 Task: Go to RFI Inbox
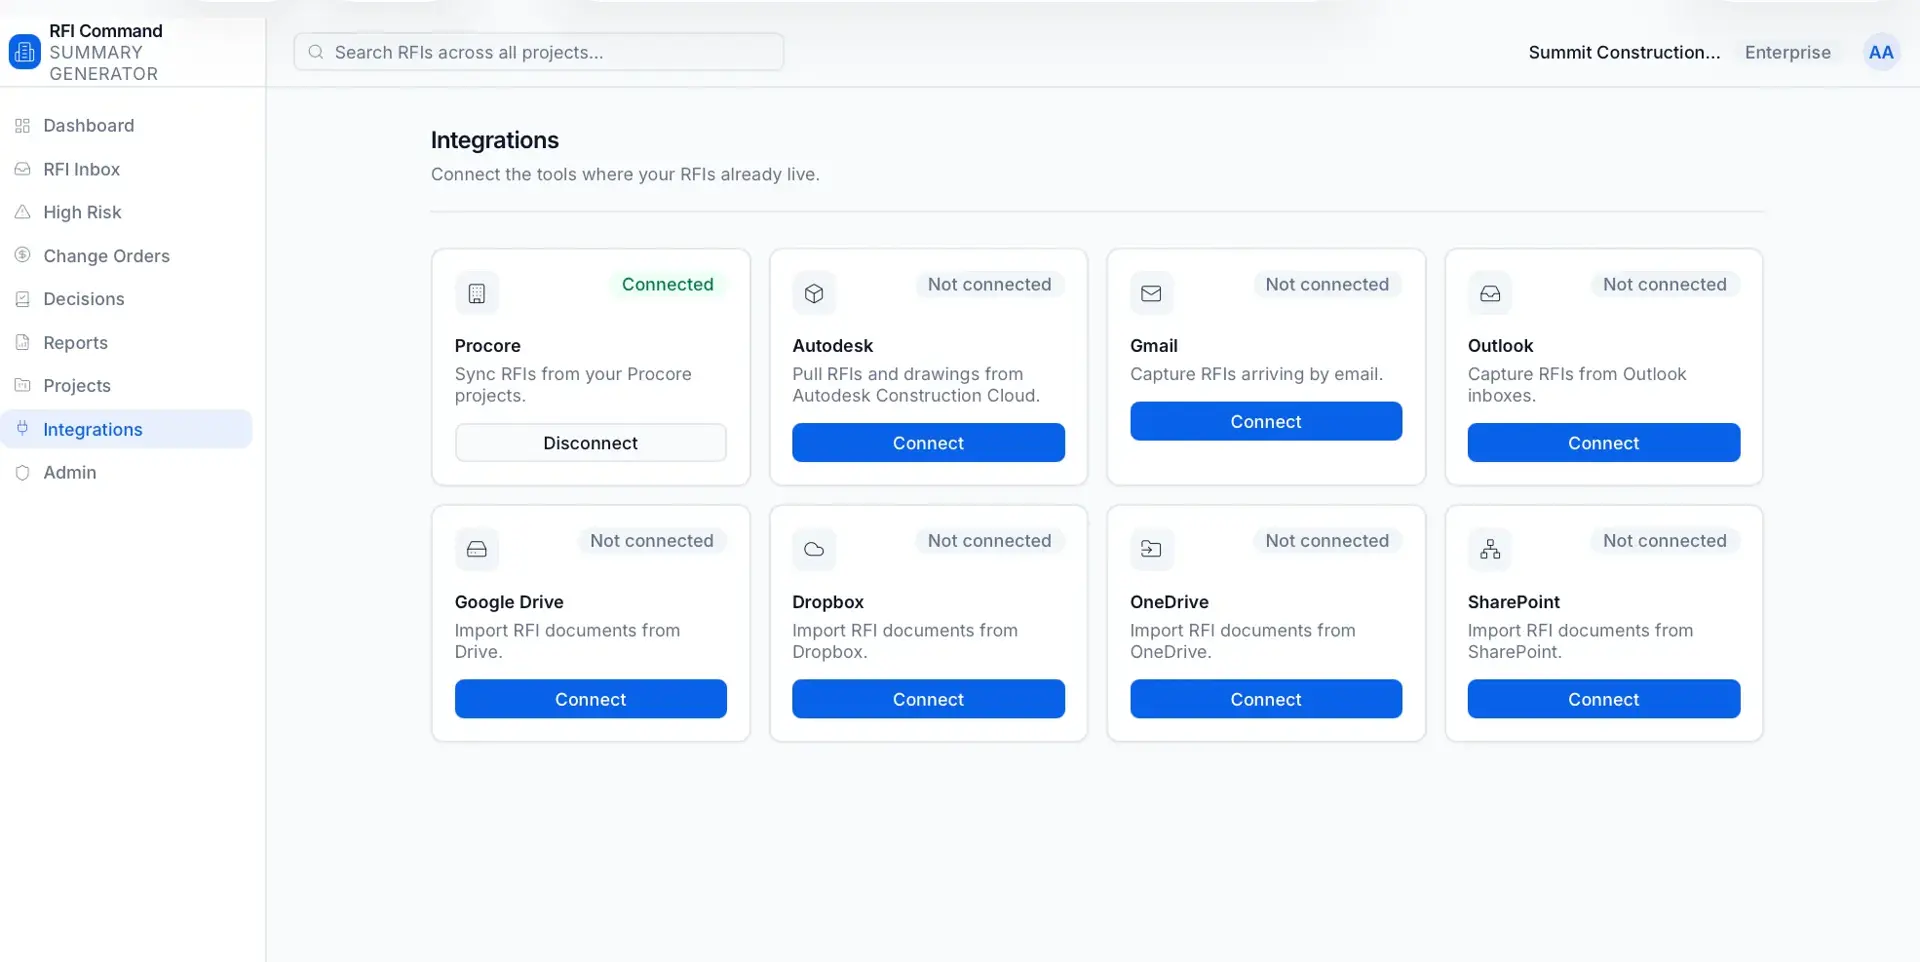pos(126,169)
